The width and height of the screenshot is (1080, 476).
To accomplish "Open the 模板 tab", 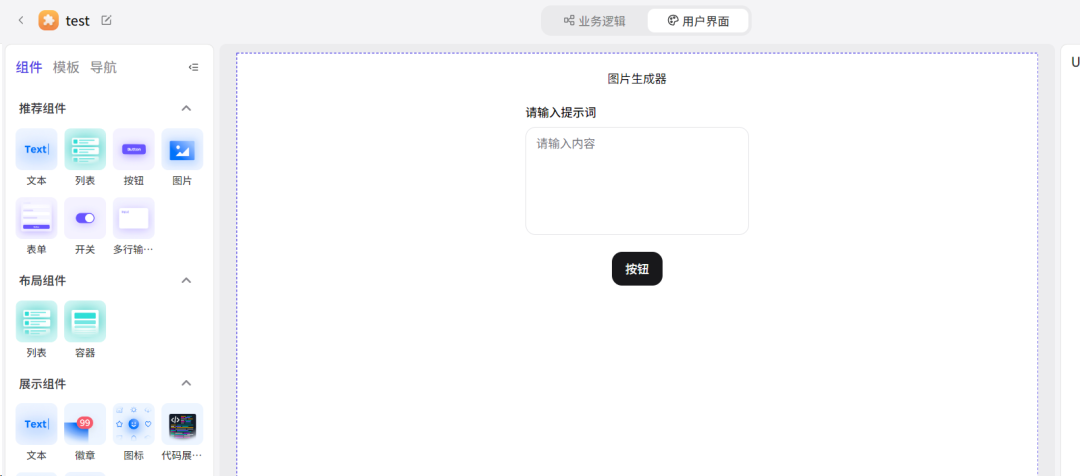I will pos(66,68).
